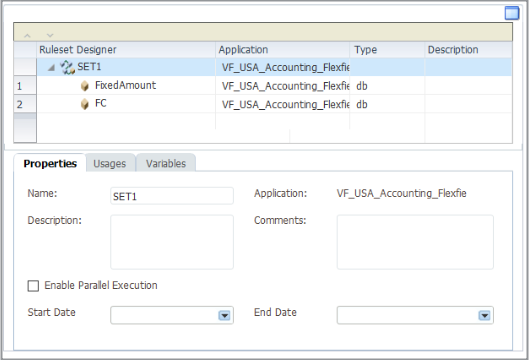Click the Name input field
The height and width of the screenshot is (360, 529).
172,196
